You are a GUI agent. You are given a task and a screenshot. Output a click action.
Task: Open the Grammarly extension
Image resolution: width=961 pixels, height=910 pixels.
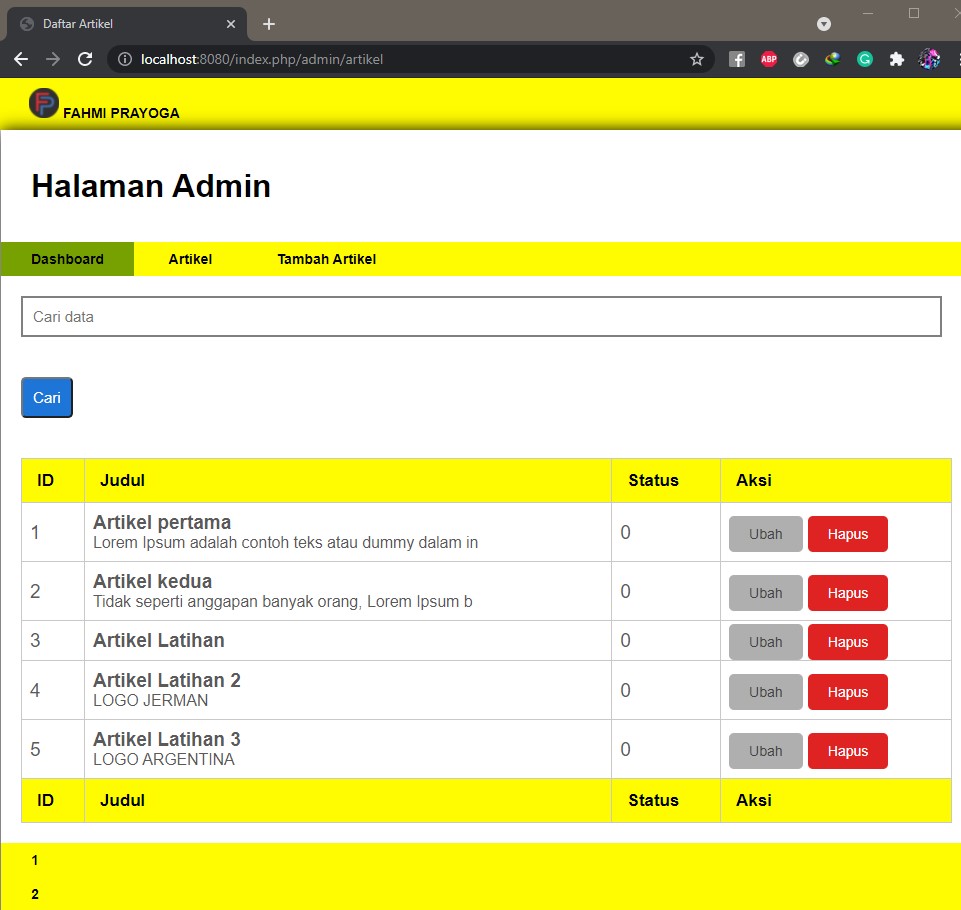tap(865, 59)
